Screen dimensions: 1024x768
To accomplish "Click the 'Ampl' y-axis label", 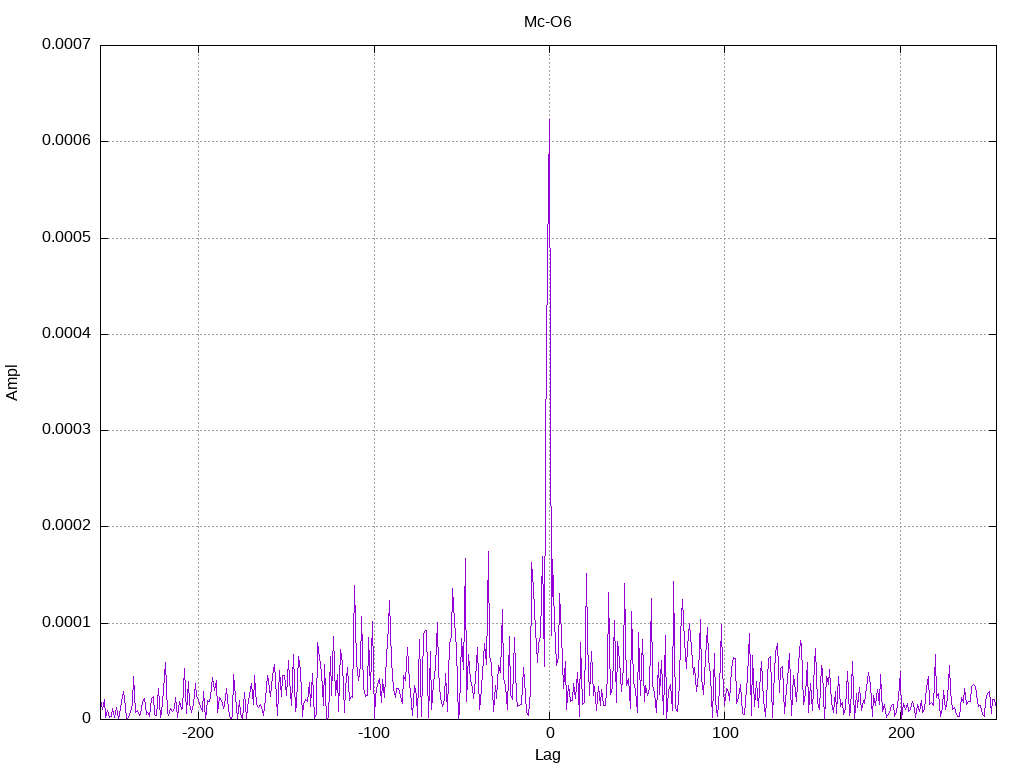I will (12, 383).
